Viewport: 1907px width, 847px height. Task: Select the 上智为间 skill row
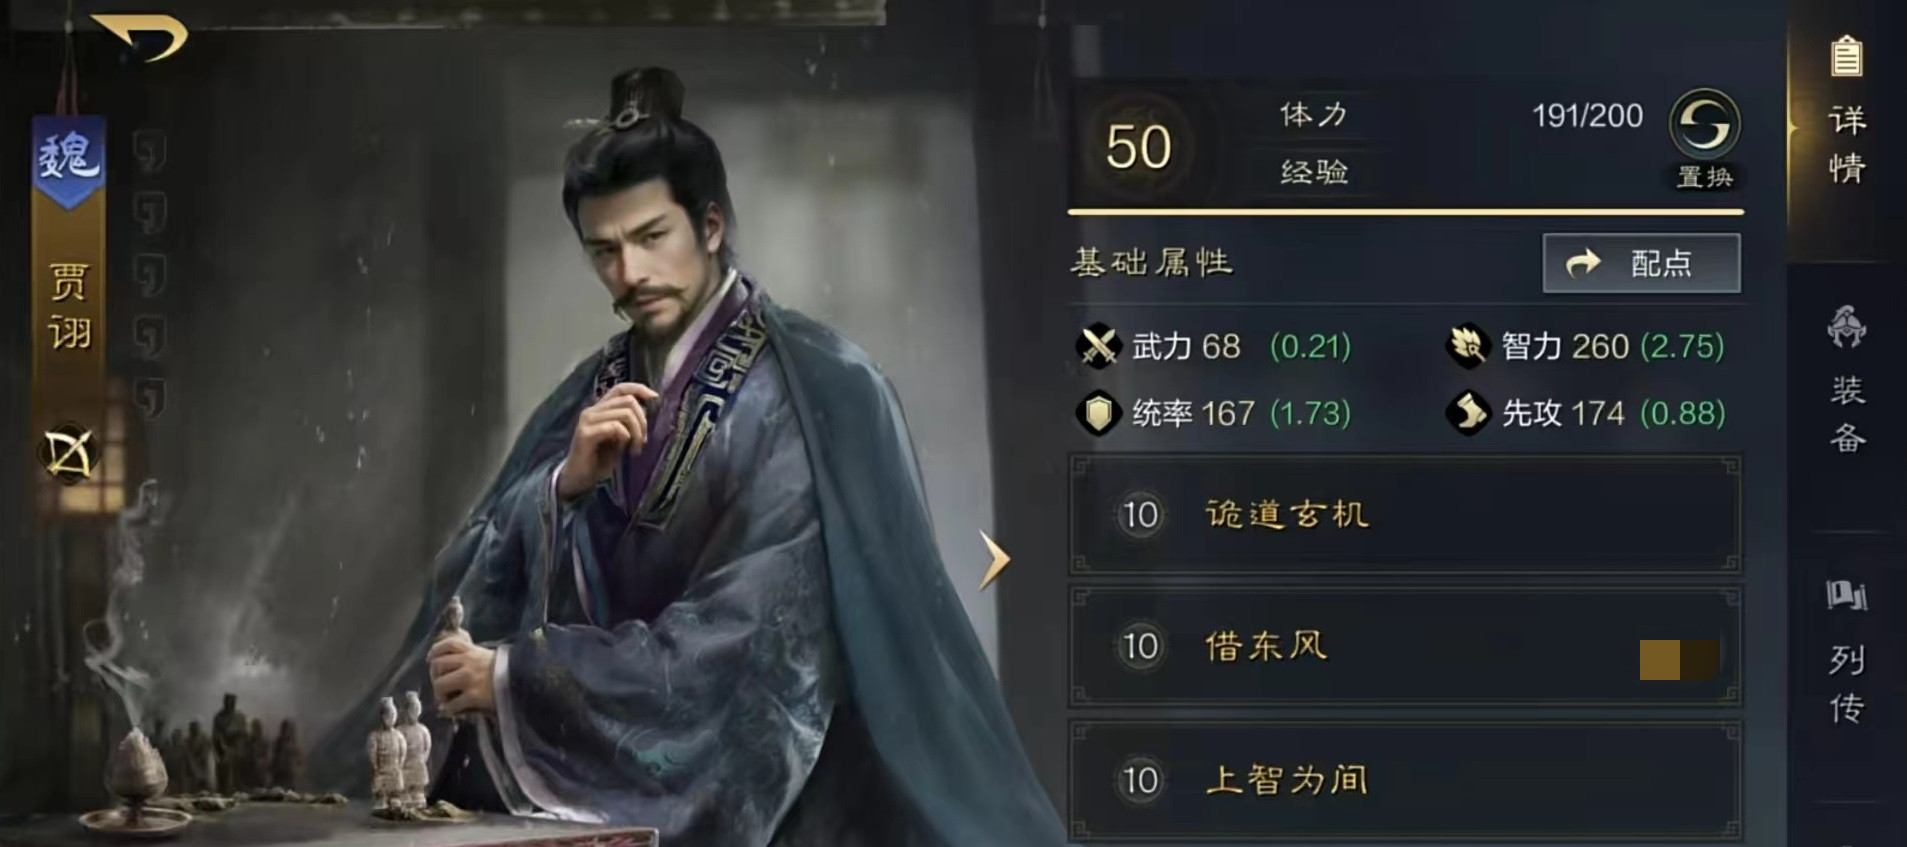[1405, 780]
